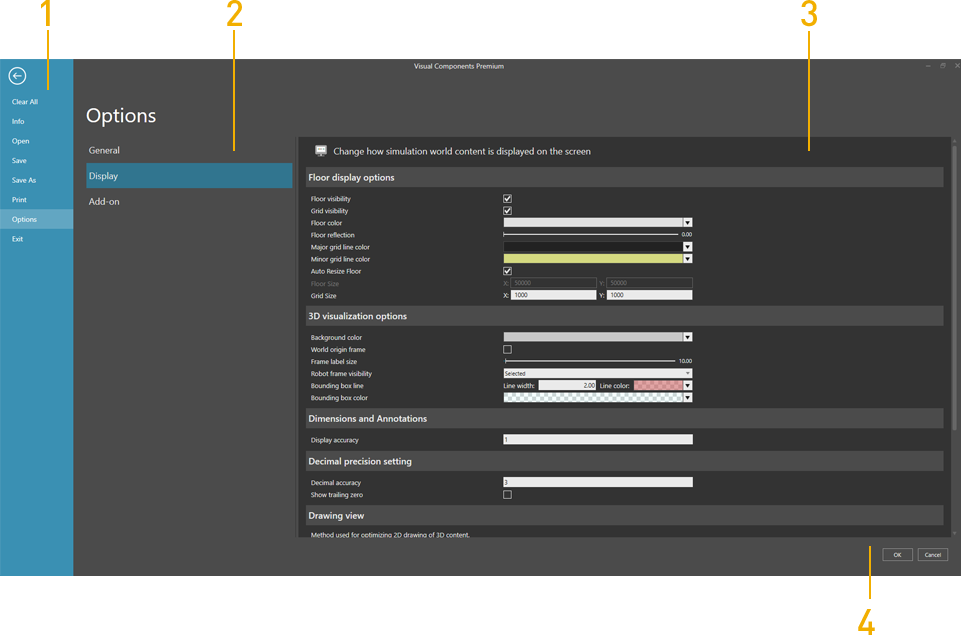Click the Decimal accuracy input field
961x635 pixels.
[x=597, y=483]
